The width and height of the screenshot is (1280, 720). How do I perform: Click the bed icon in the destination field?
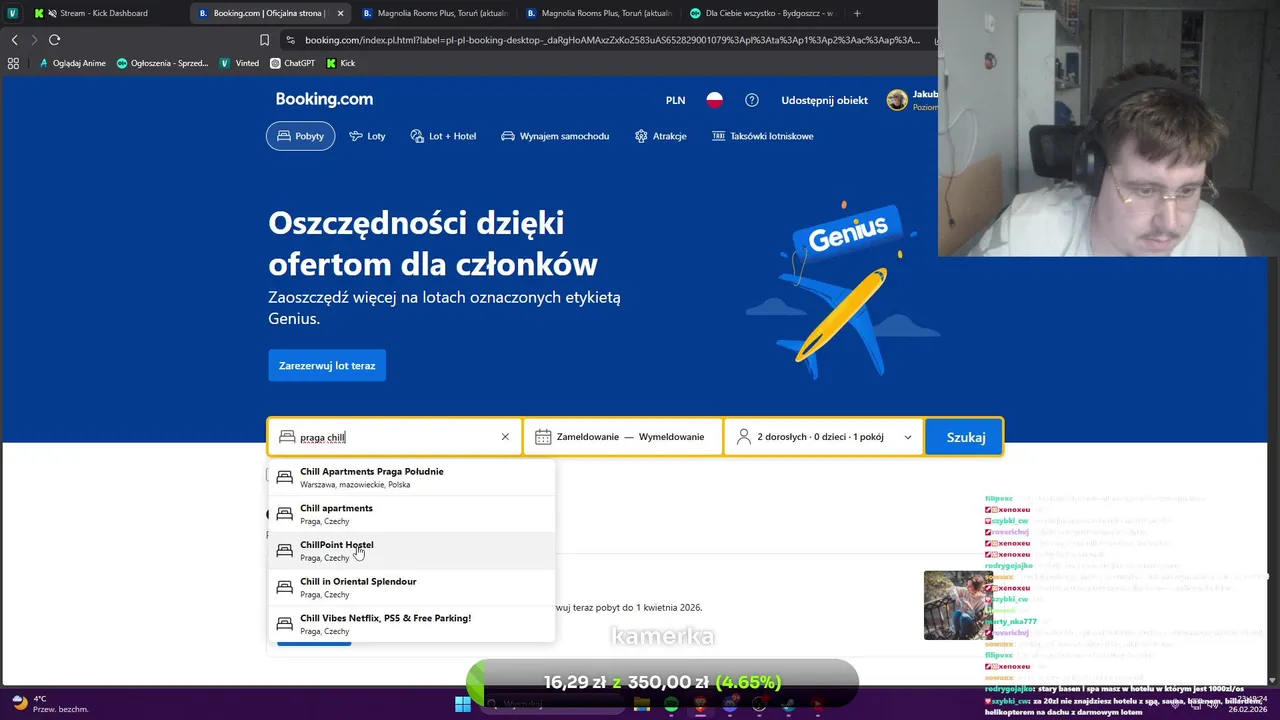point(287,437)
